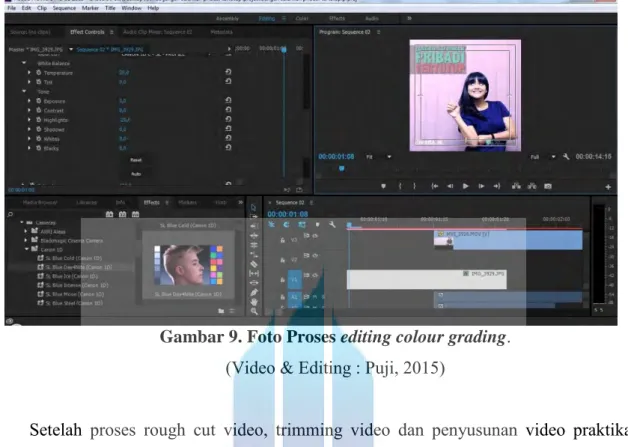Expand the Whites parameter

click(29, 139)
